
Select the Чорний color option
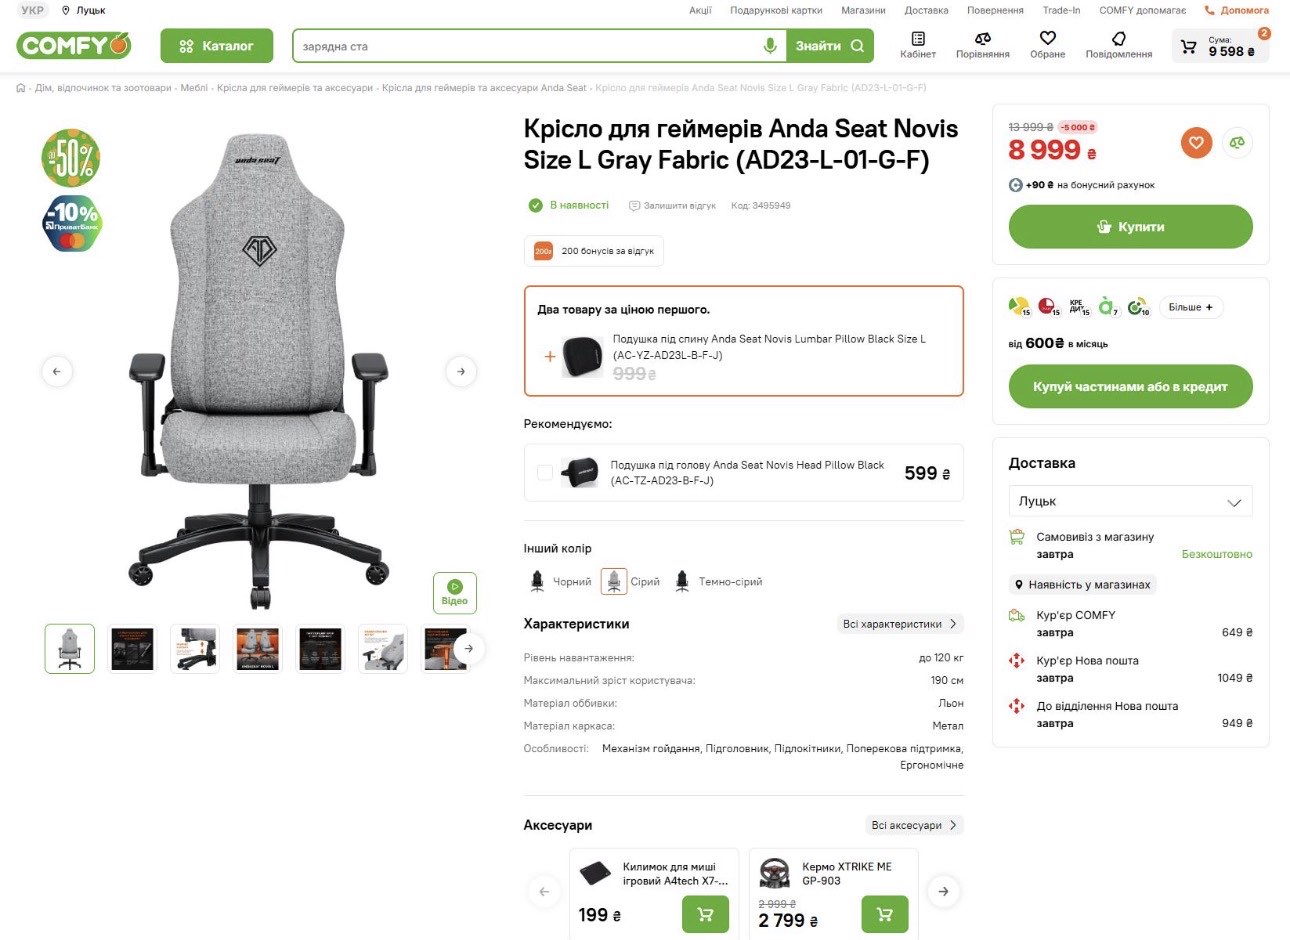[x=560, y=581]
